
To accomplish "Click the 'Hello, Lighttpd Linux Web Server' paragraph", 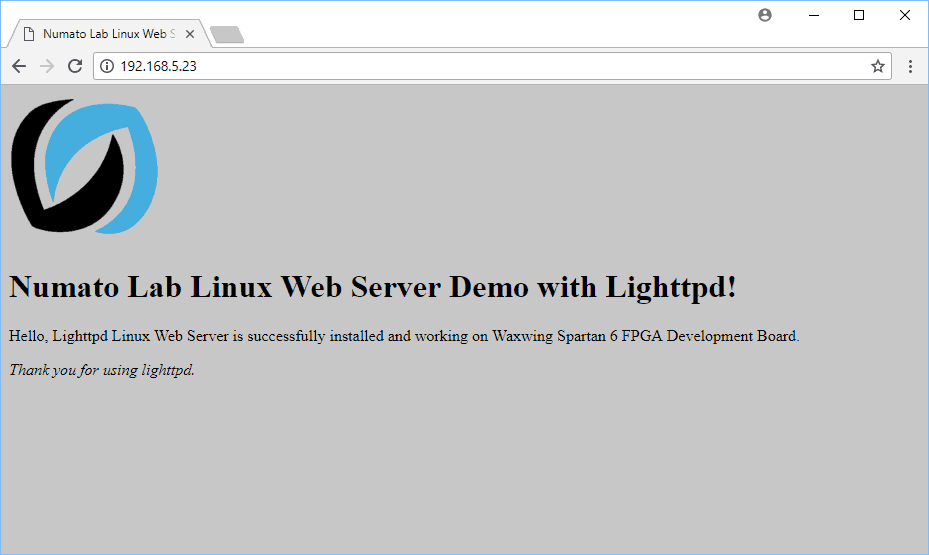I will pos(403,336).
